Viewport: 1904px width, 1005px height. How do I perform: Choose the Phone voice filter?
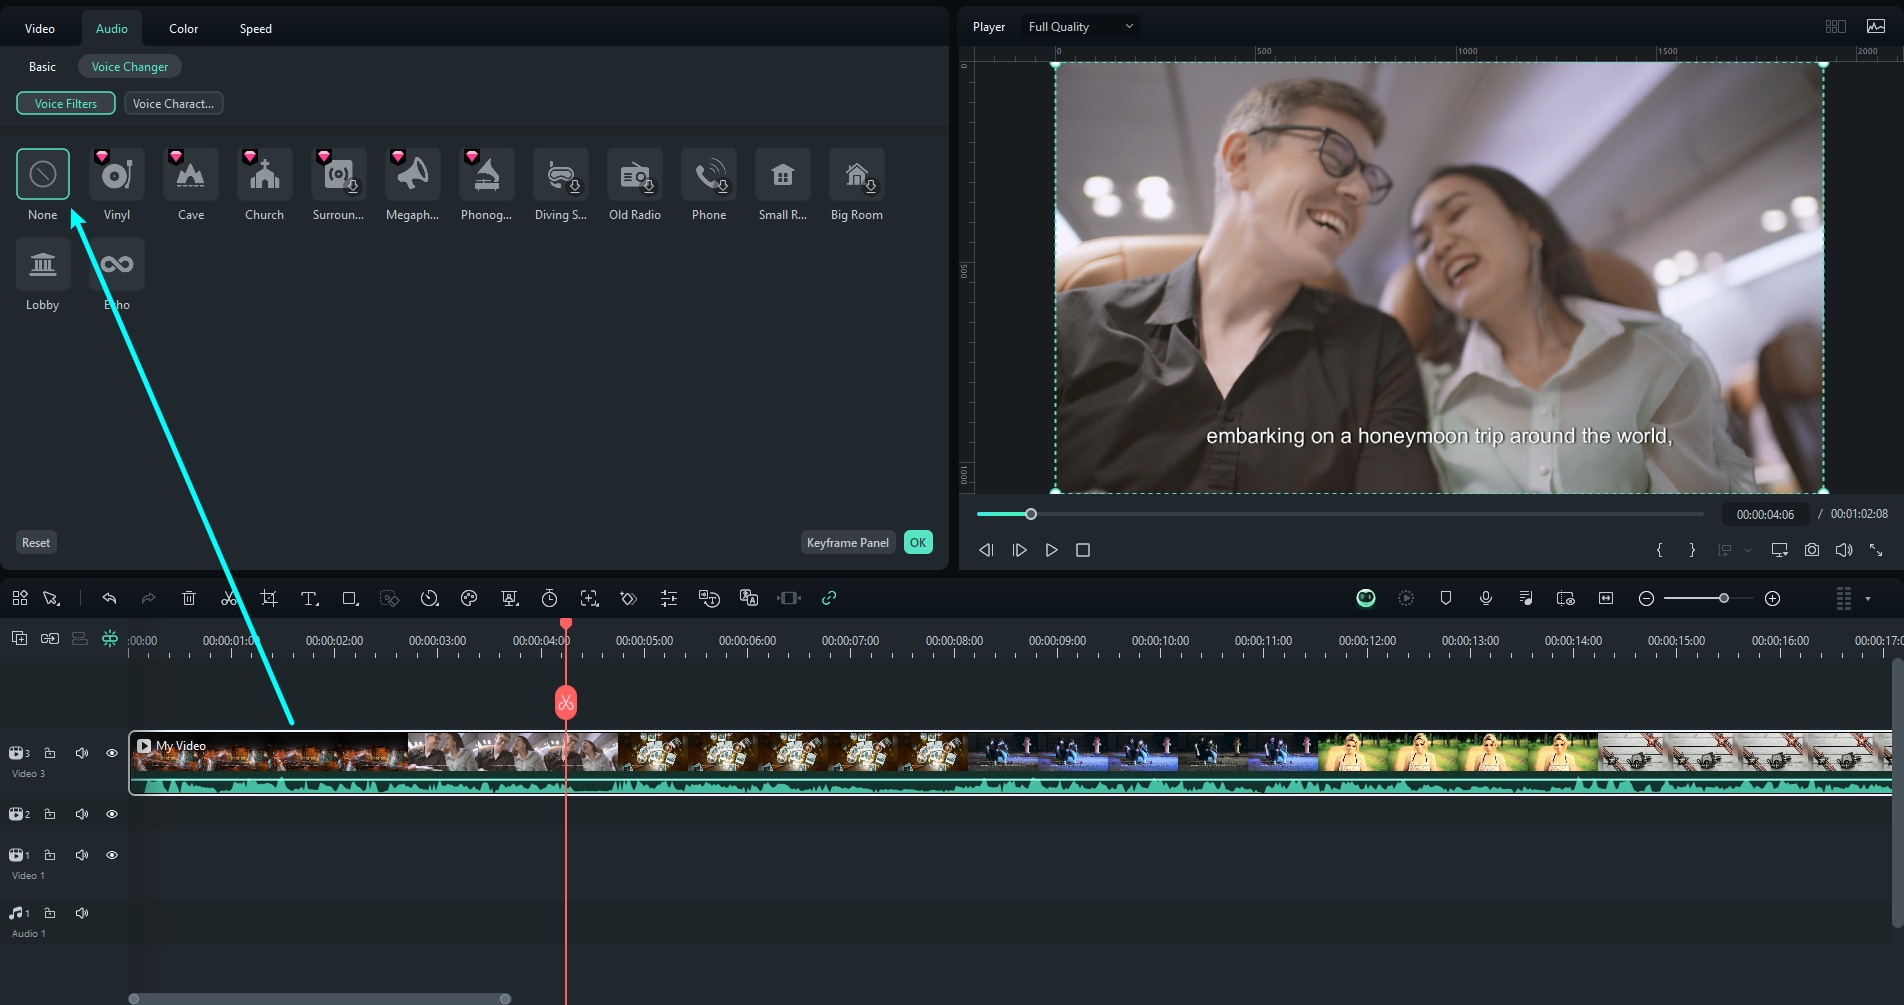[708, 176]
